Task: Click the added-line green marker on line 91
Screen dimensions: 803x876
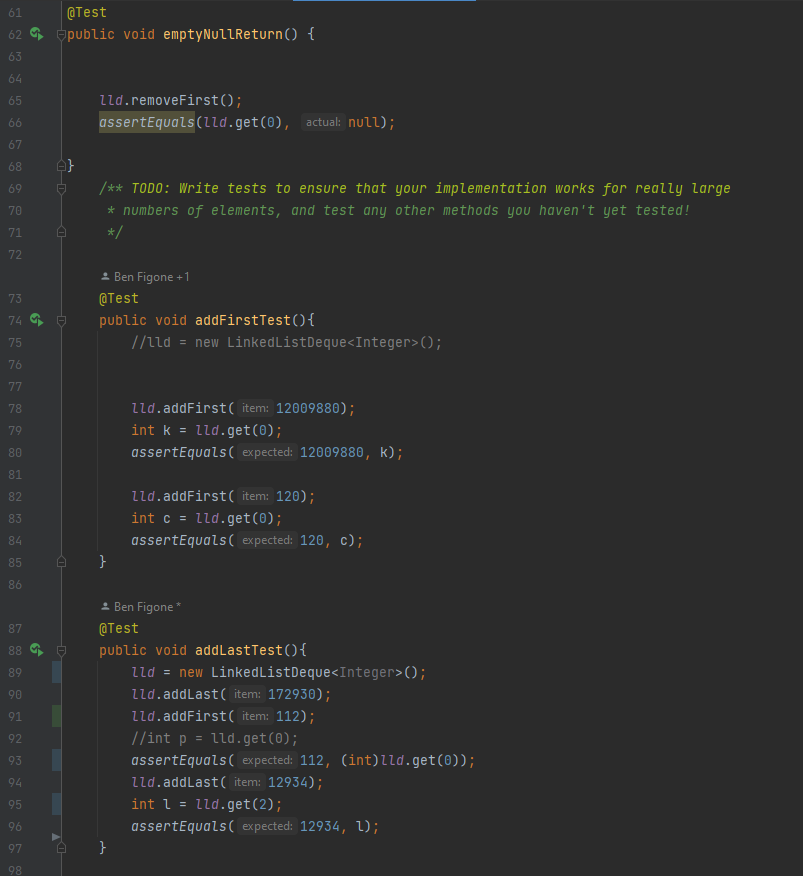Action: pos(56,716)
